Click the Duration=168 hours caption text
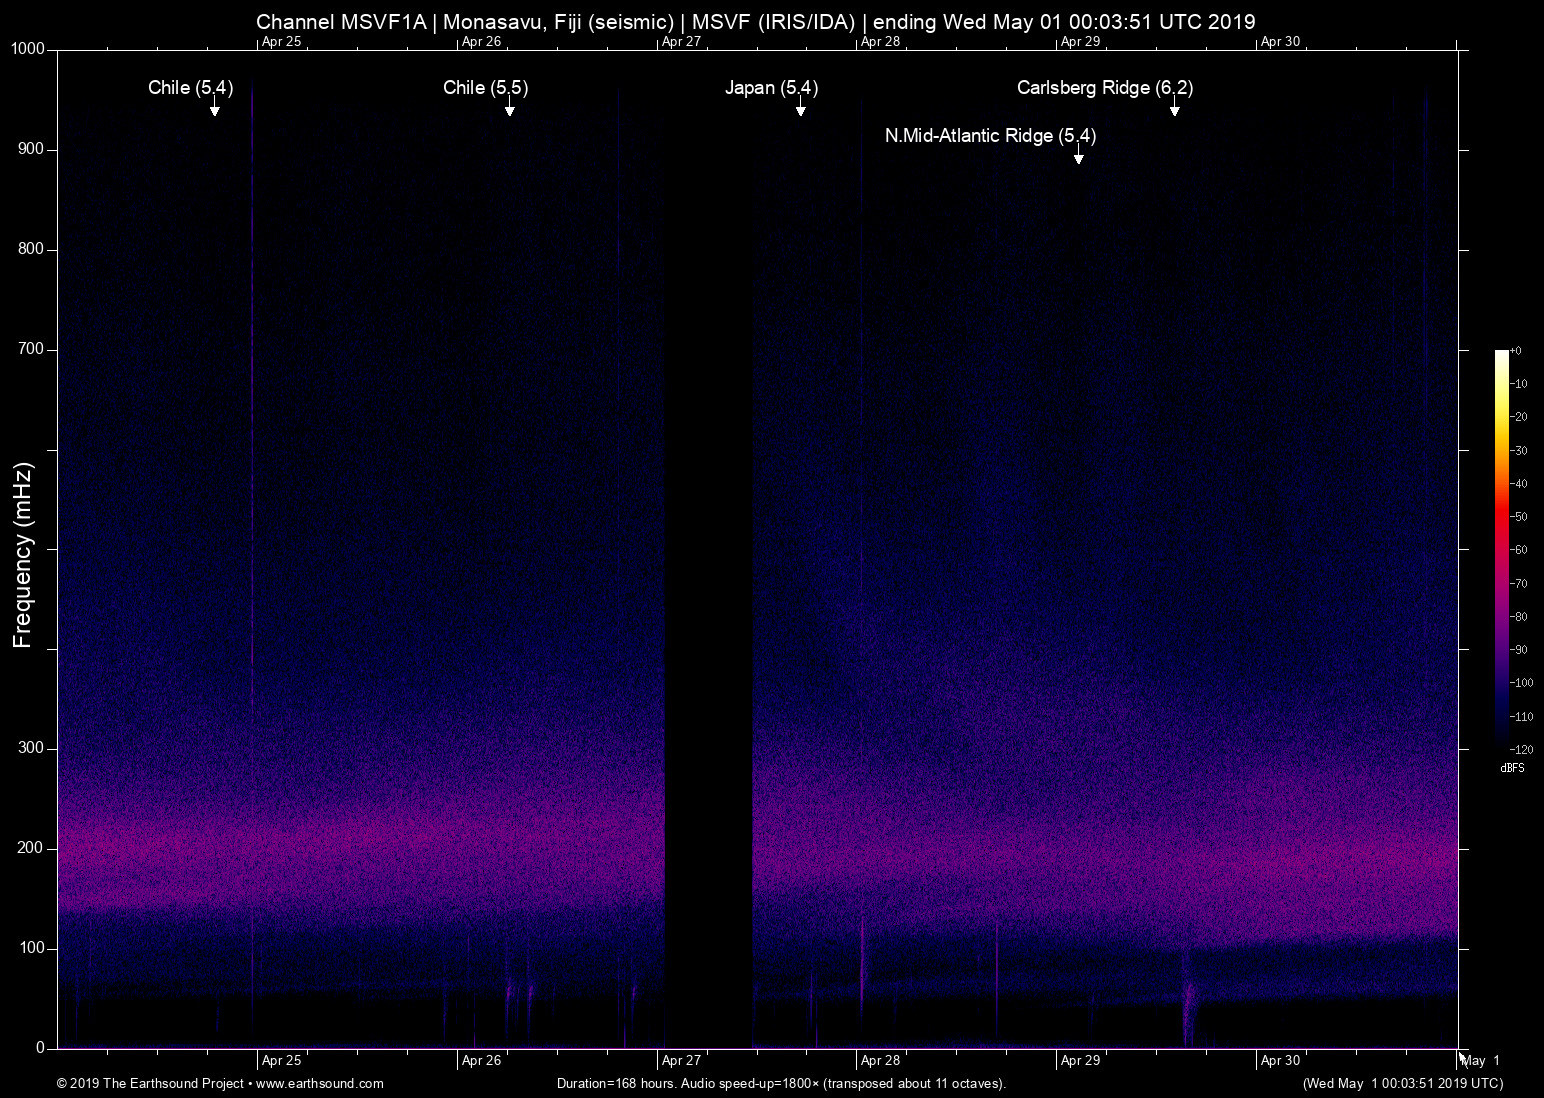The height and width of the screenshot is (1098, 1544). (780, 1083)
